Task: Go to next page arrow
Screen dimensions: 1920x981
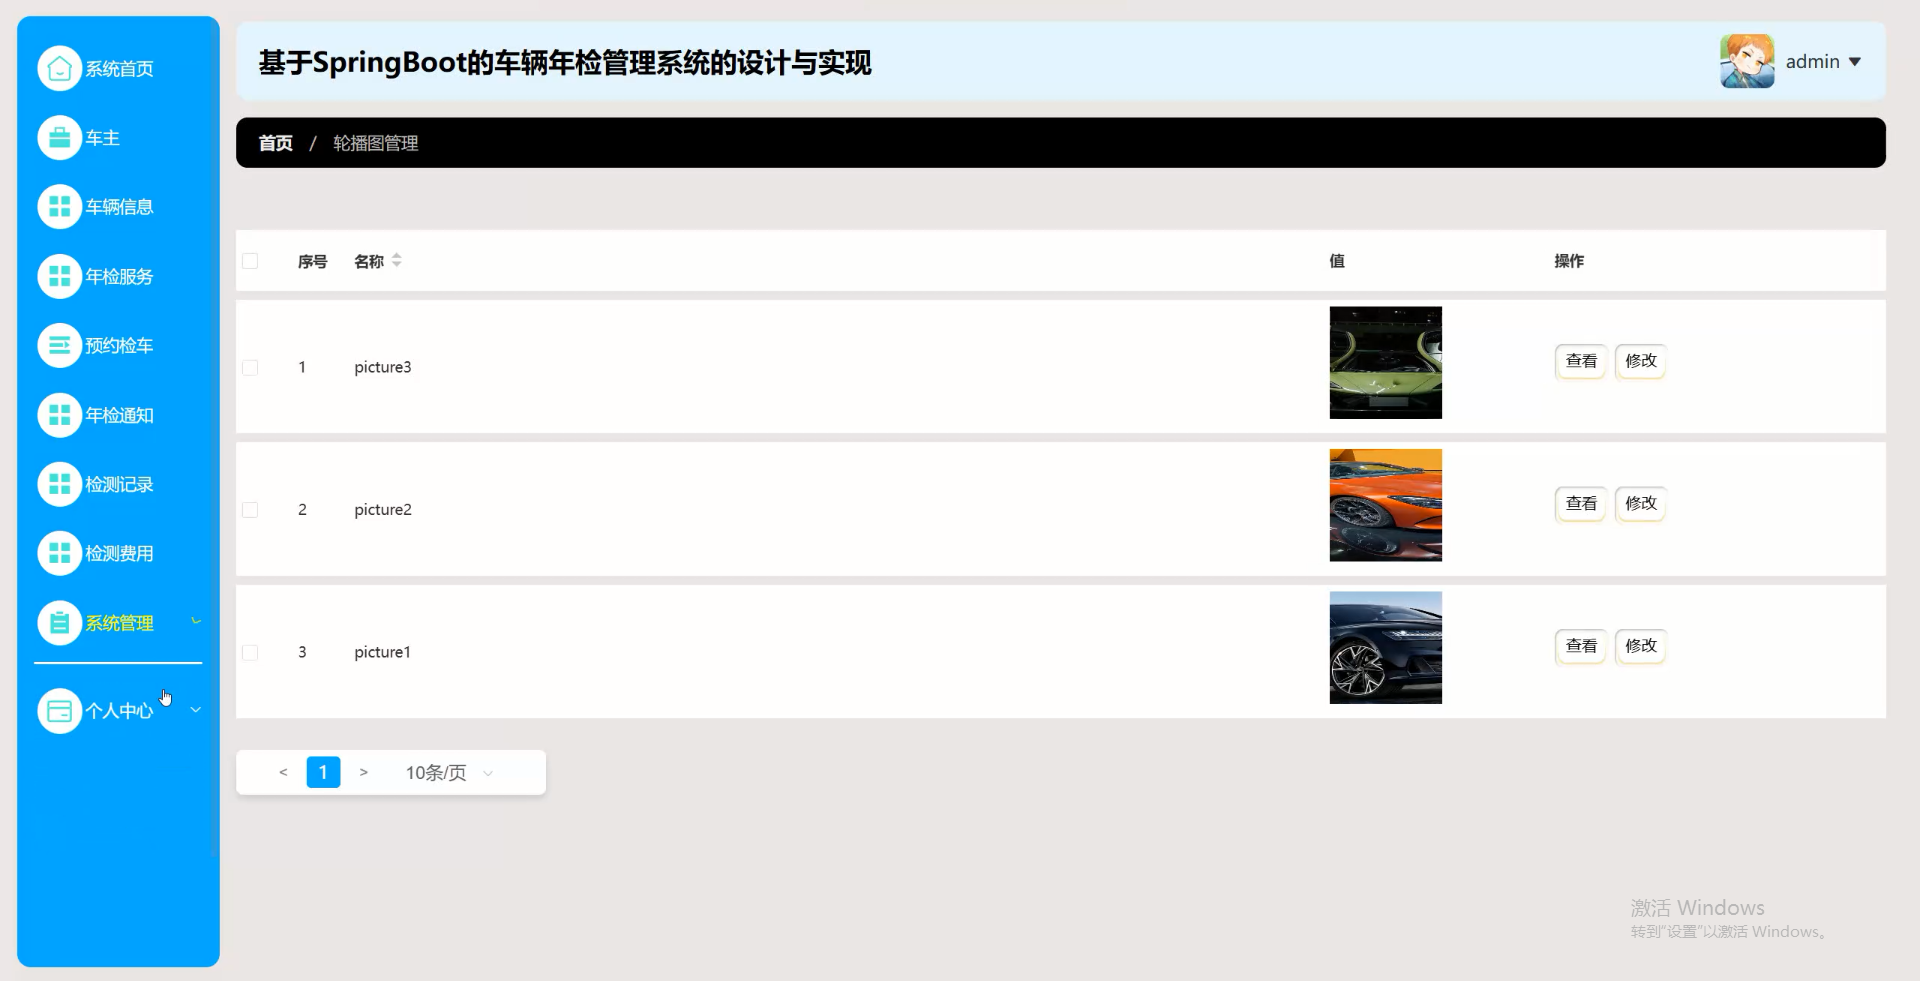Action: click(x=364, y=772)
